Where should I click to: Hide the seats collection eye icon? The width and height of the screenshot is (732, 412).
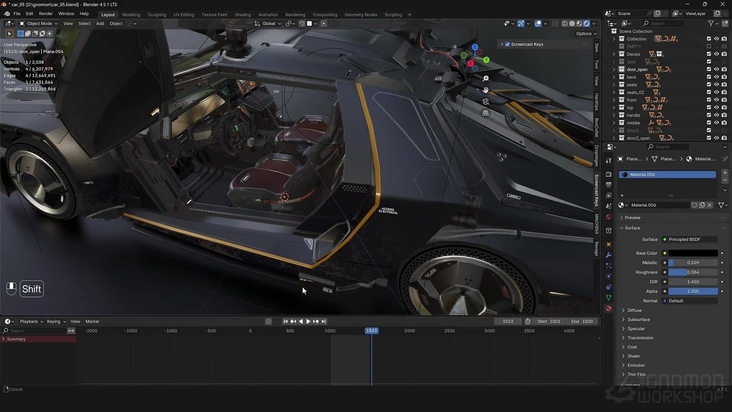pyautogui.click(x=717, y=85)
